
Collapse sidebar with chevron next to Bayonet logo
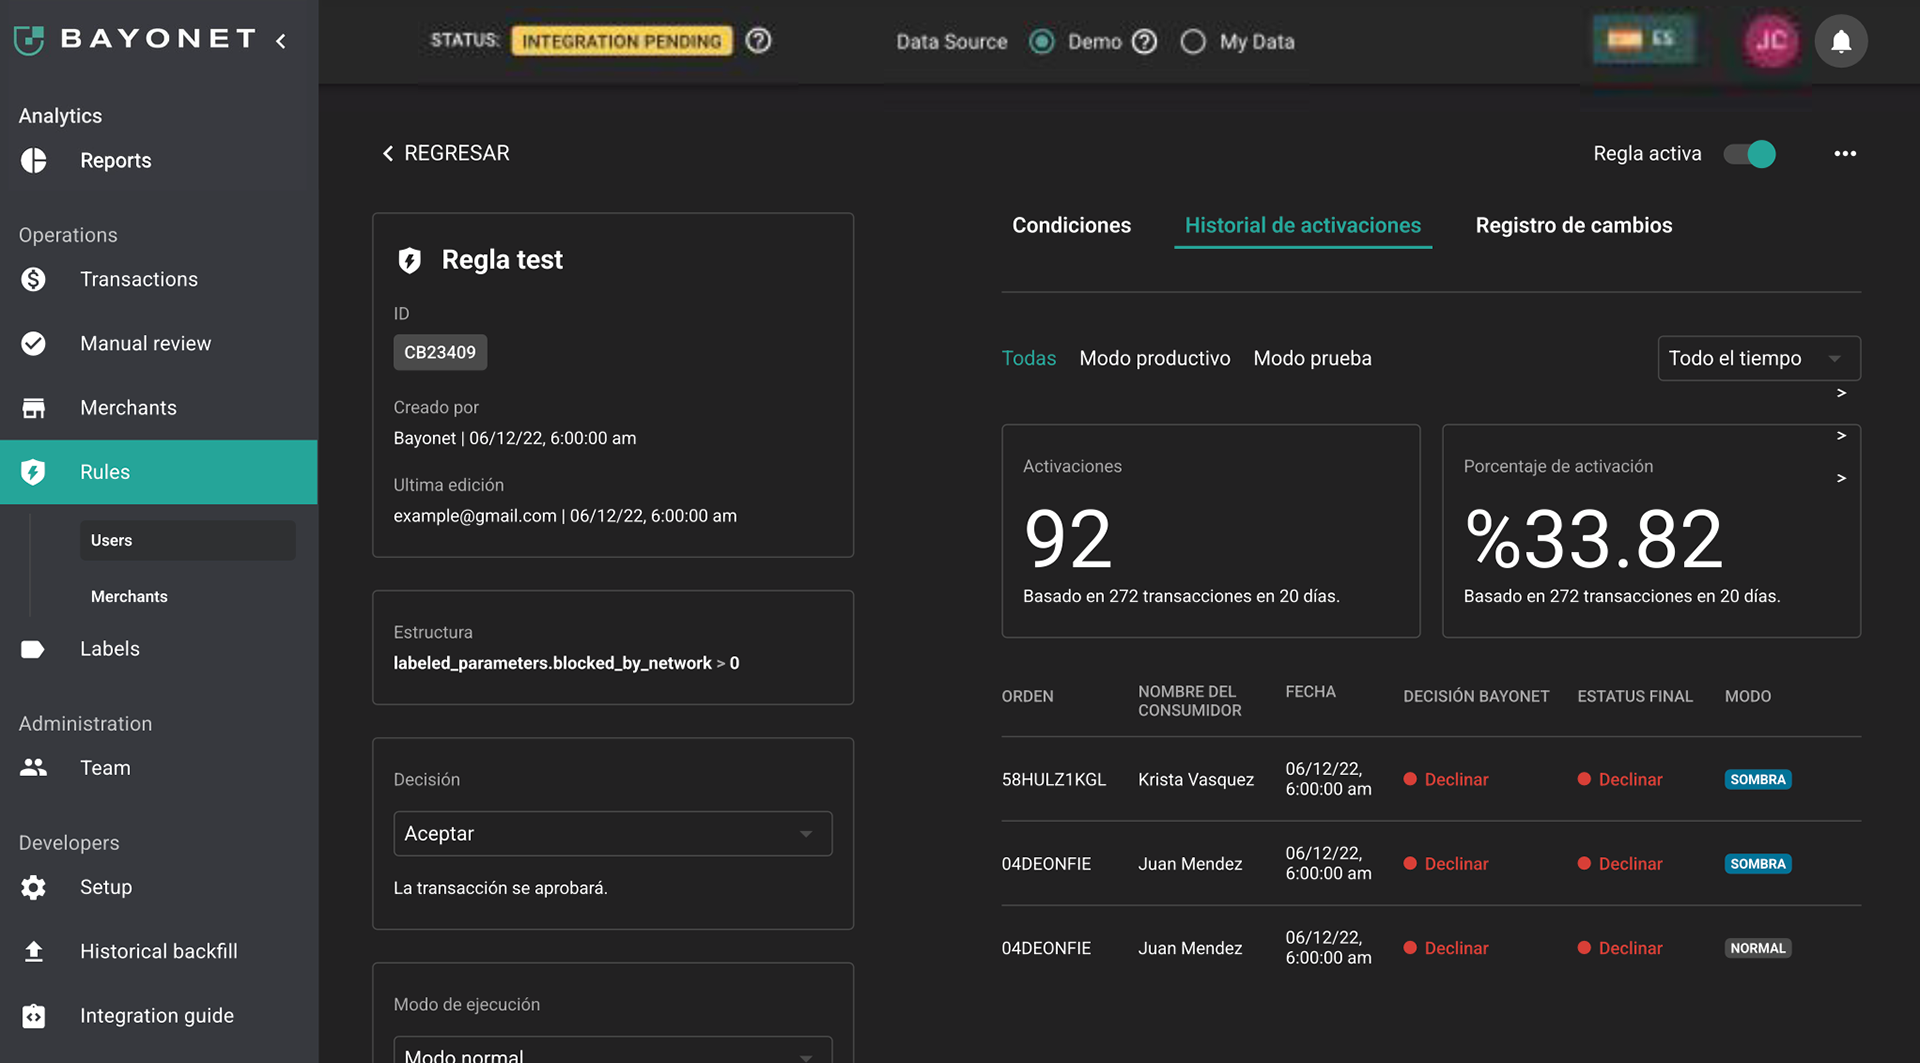pyautogui.click(x=282, y=41)
